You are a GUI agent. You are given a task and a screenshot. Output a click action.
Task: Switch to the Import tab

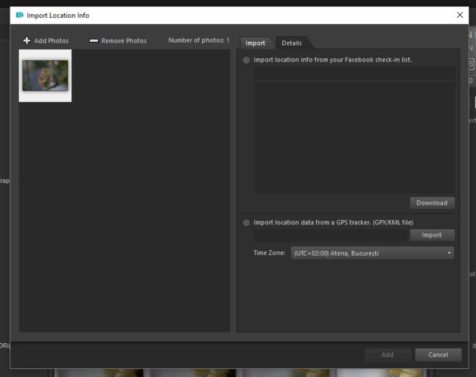255,43
